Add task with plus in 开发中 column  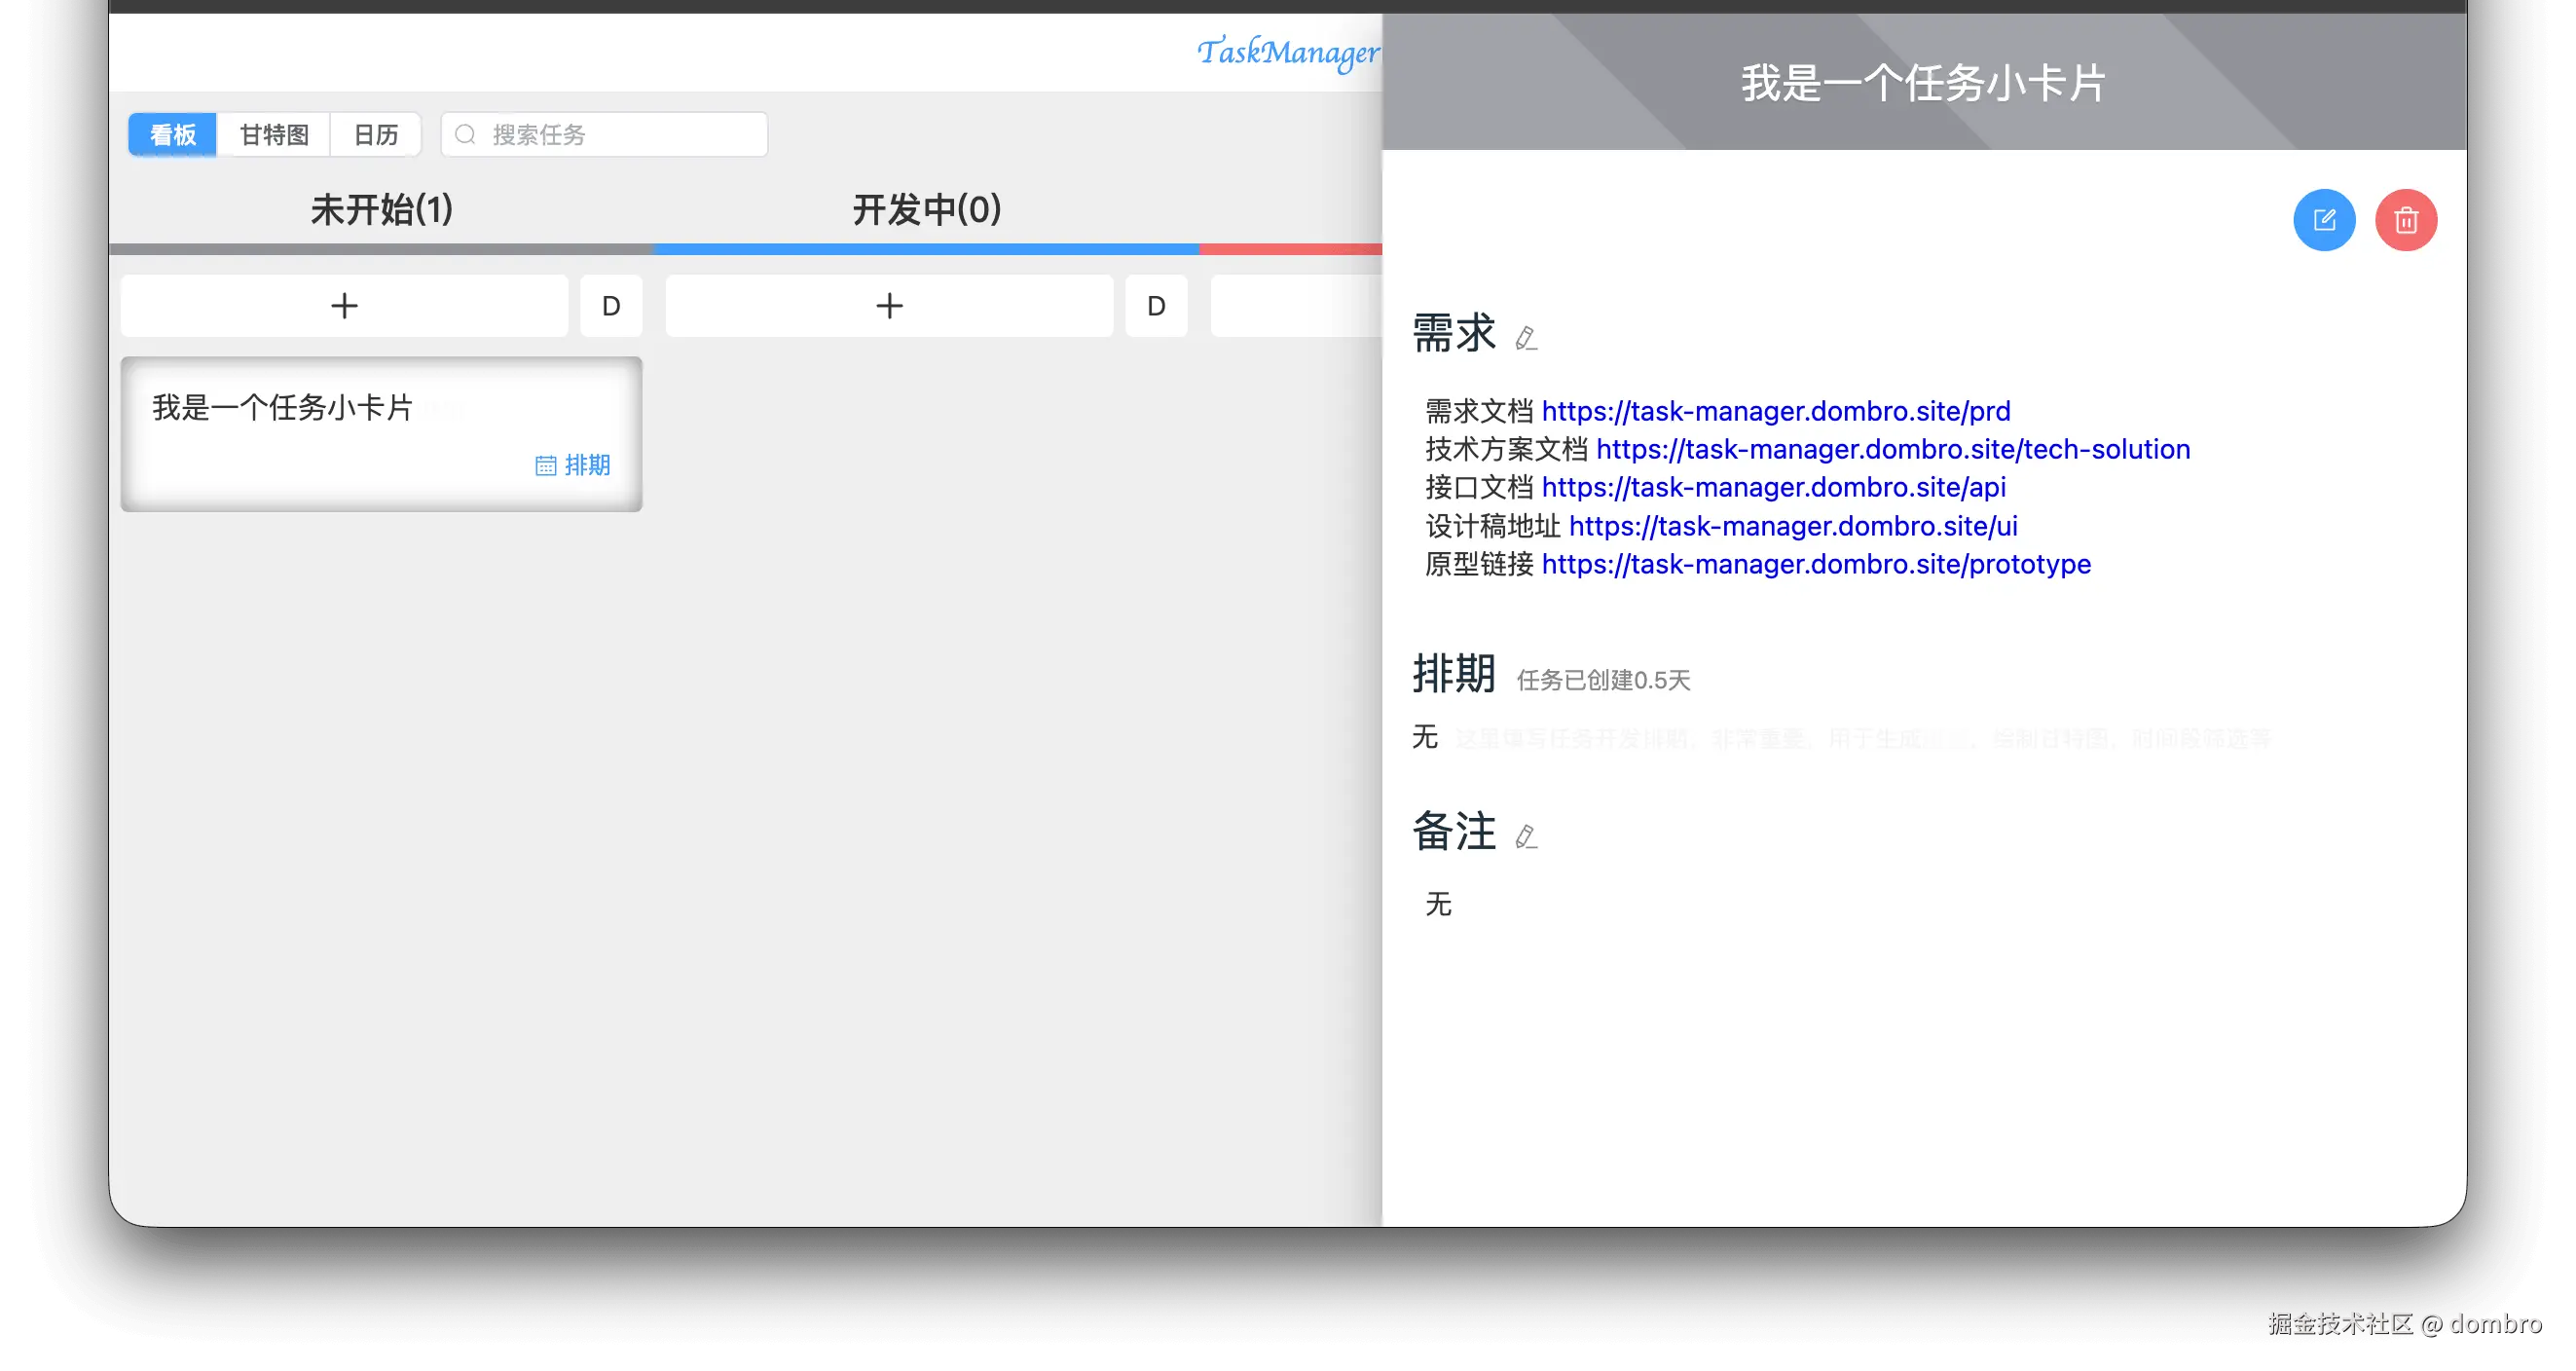point(889,306)
